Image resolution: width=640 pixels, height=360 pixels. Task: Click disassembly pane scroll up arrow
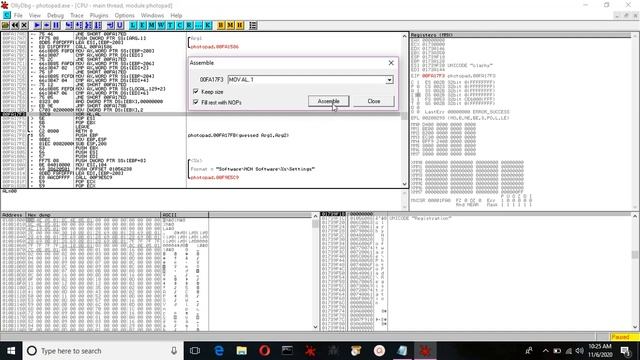click(x=404, y=36)
